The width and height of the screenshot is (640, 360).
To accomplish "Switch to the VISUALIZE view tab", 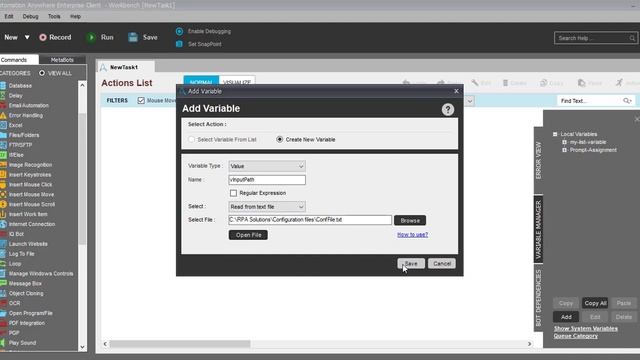I will pos(237,82).
